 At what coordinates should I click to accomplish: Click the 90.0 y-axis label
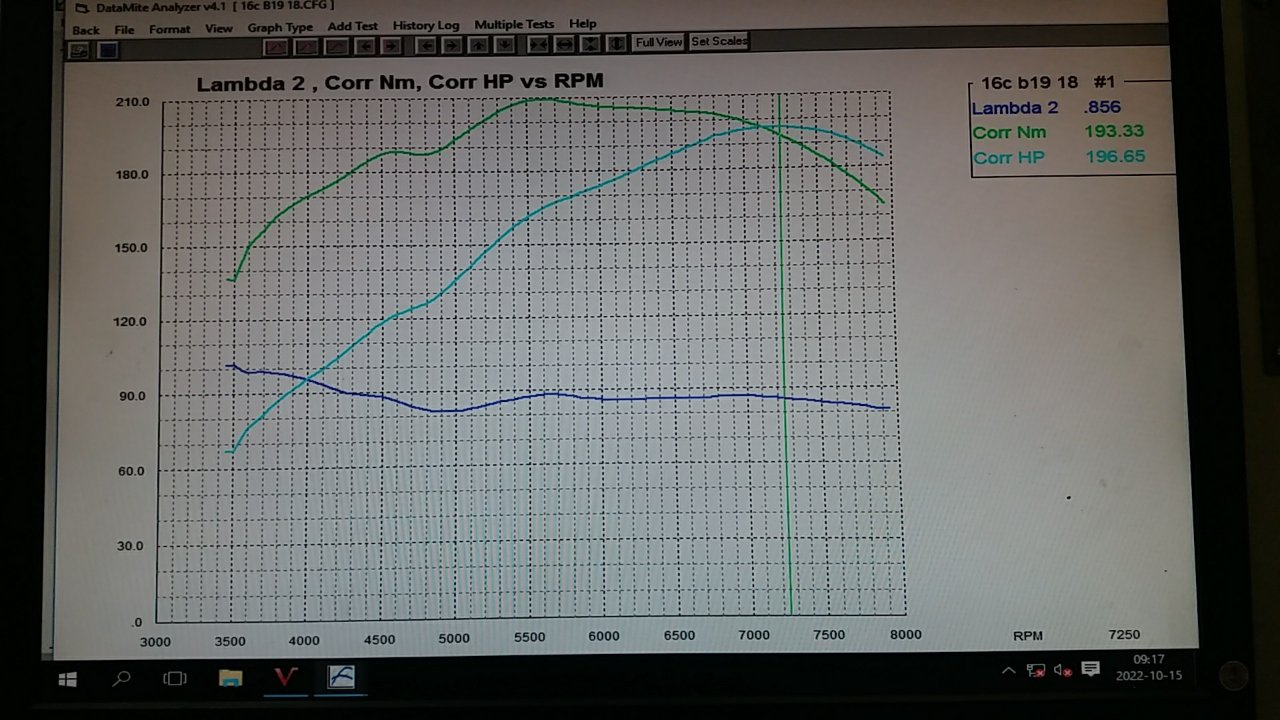(133, 396)
